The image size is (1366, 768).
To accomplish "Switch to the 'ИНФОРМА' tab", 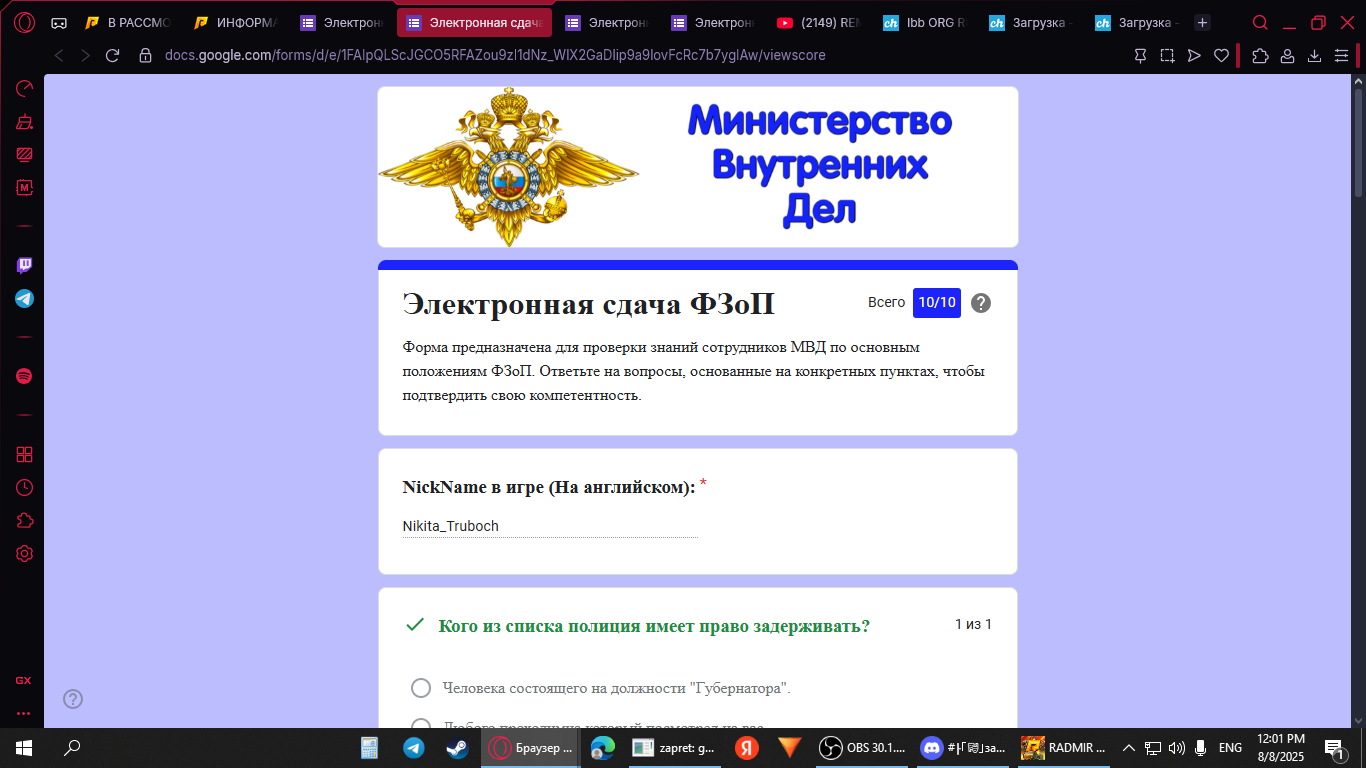I will coord(236,22).
